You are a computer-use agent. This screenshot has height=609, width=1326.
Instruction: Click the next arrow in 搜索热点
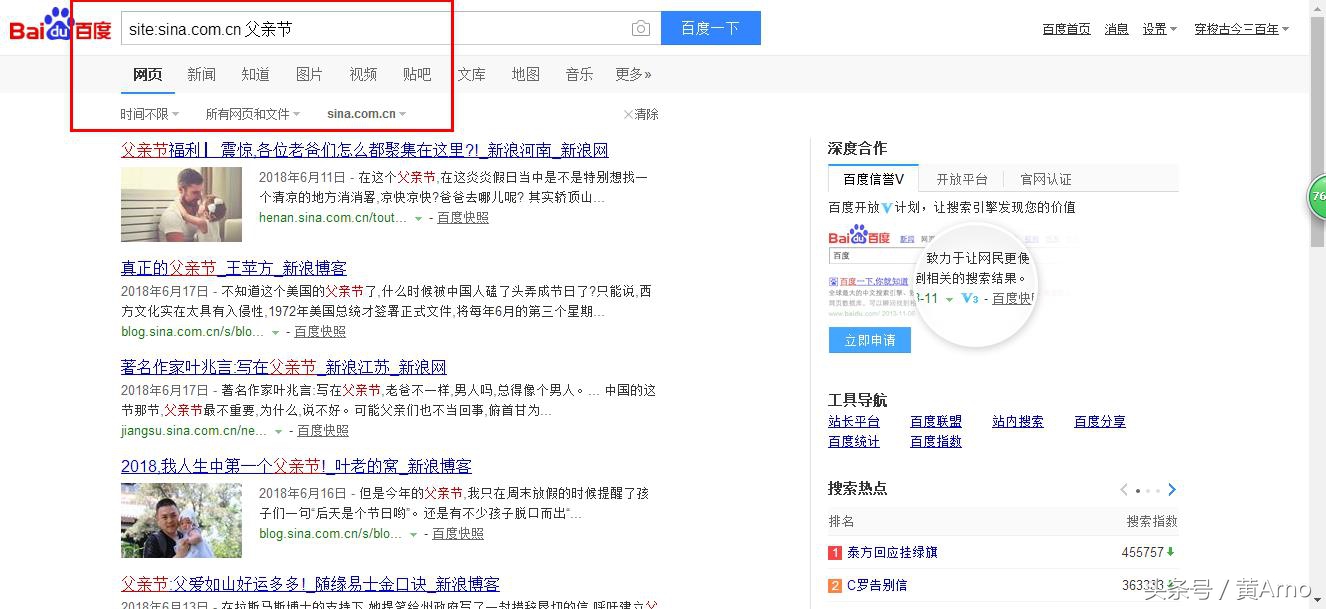tap(1172, 490)
